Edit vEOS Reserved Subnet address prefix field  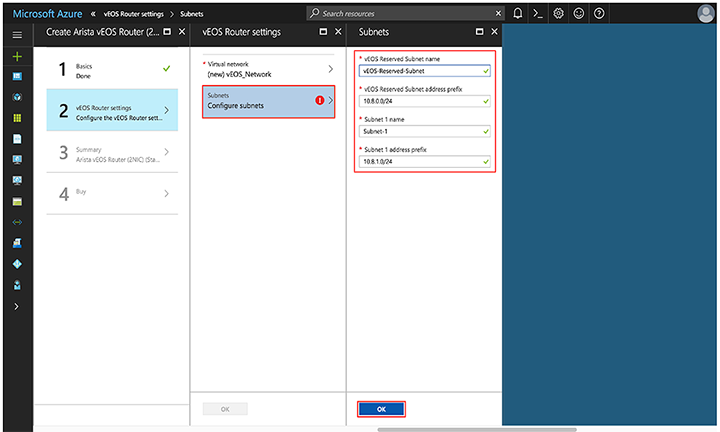coord(424,101)
